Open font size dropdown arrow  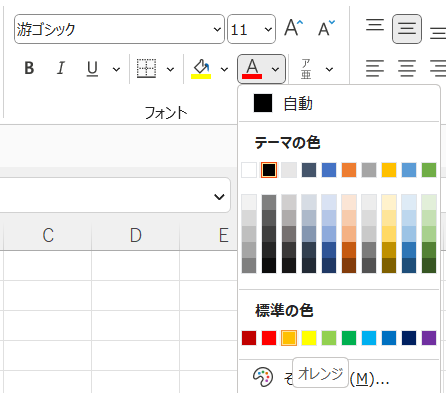pos(268,29)
